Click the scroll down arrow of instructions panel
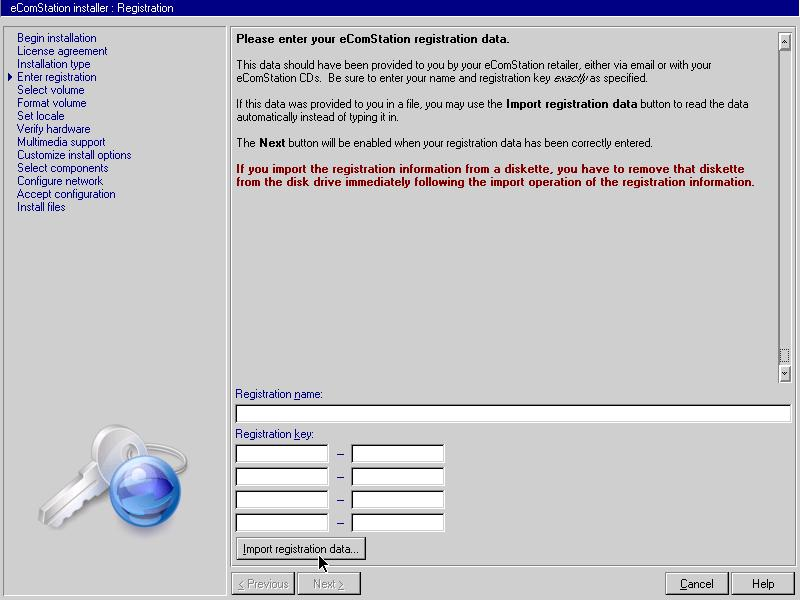This screenshot has height=600, width=800. [x=785, y=373]
